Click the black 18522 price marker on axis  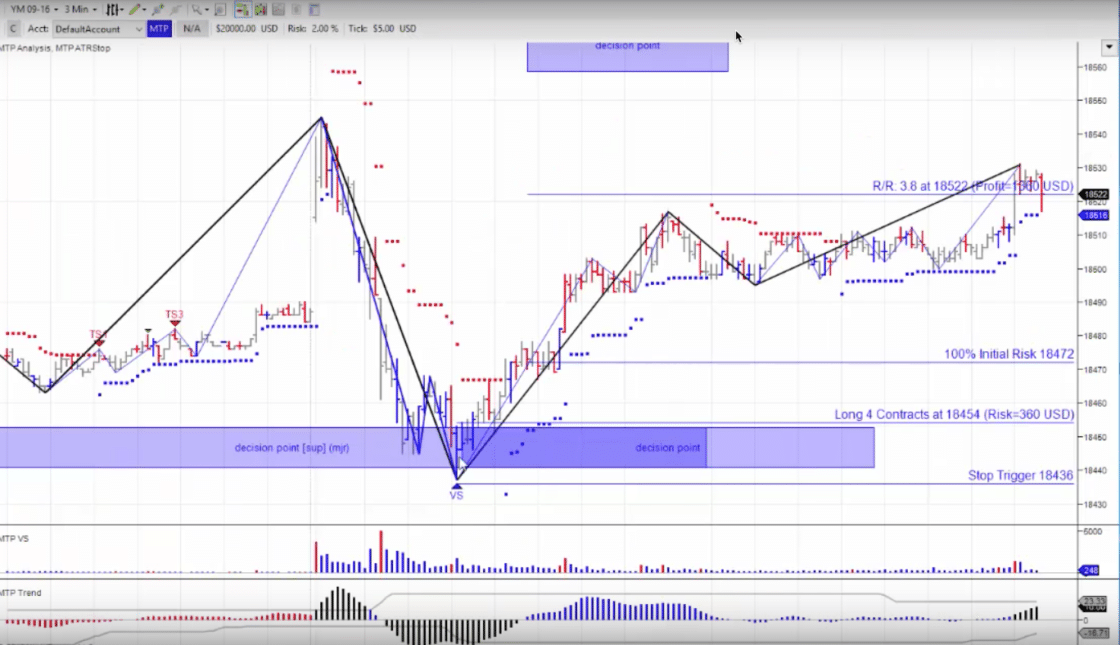1095,194
